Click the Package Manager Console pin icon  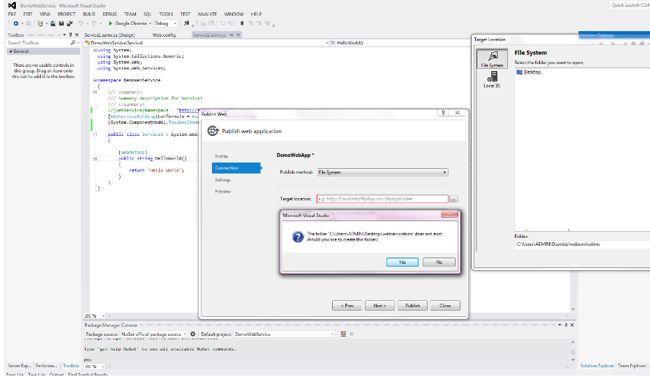pos(565,325)
